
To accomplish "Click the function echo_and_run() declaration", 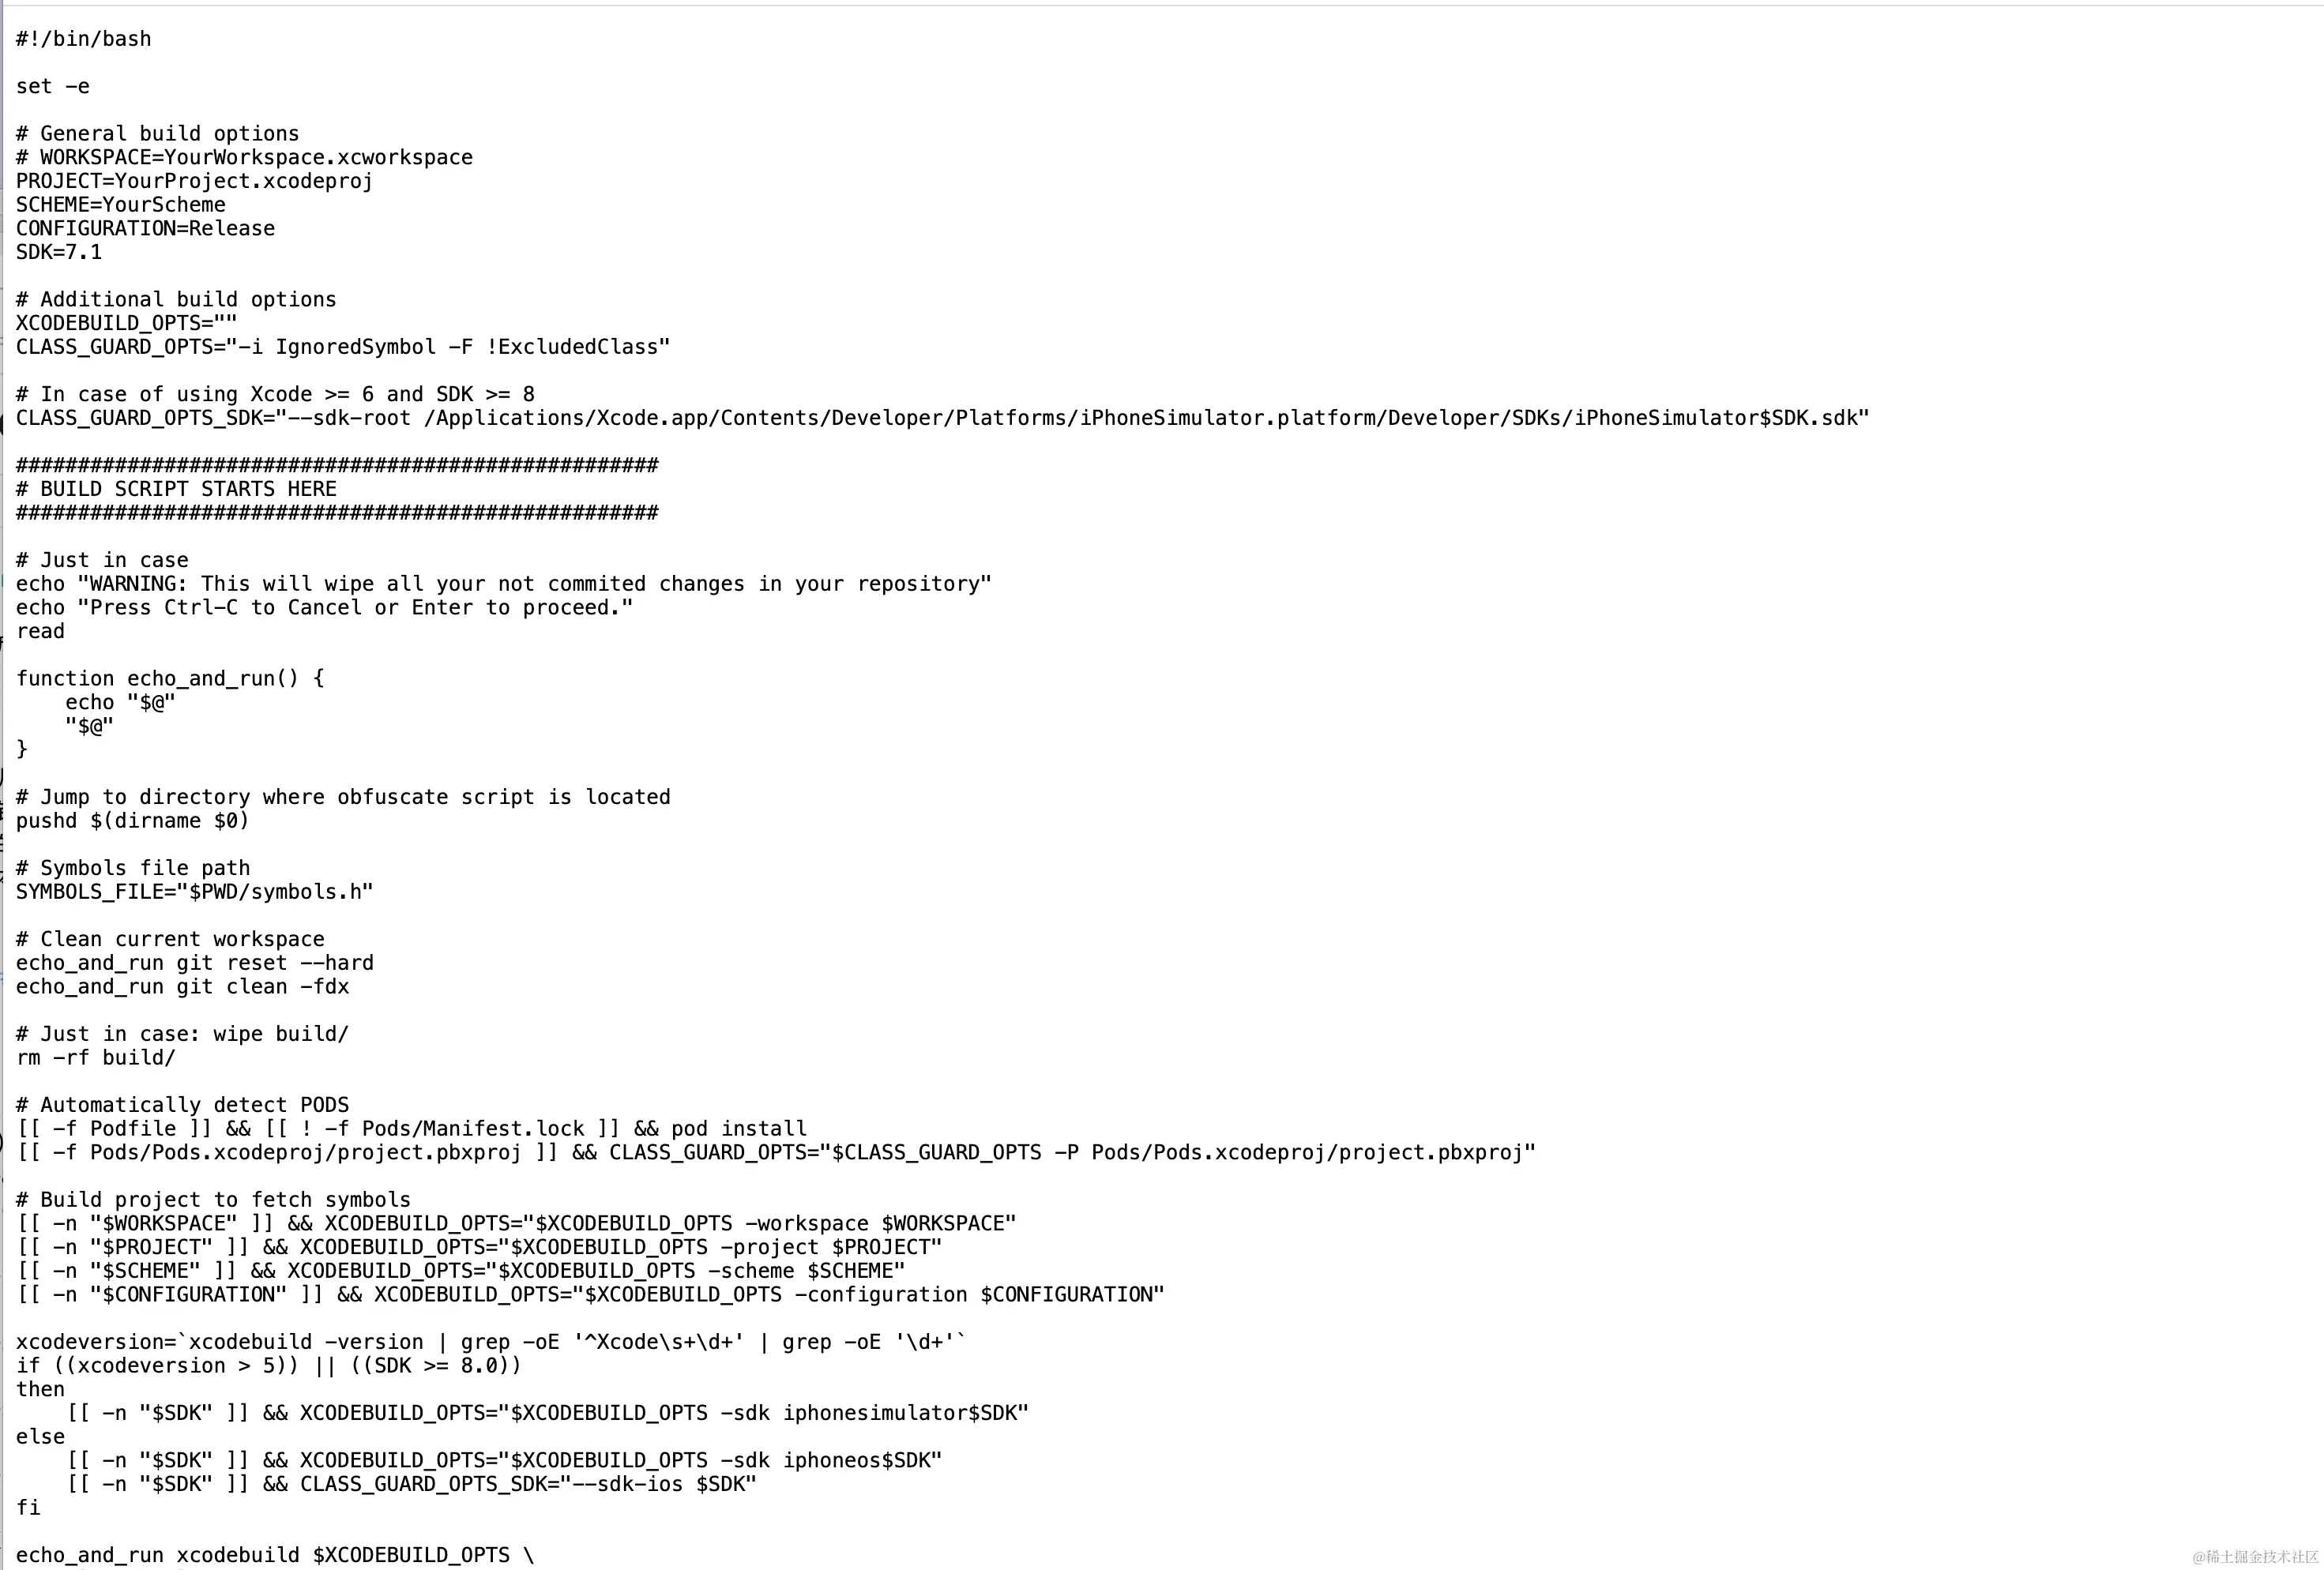I will click(170, 678).
